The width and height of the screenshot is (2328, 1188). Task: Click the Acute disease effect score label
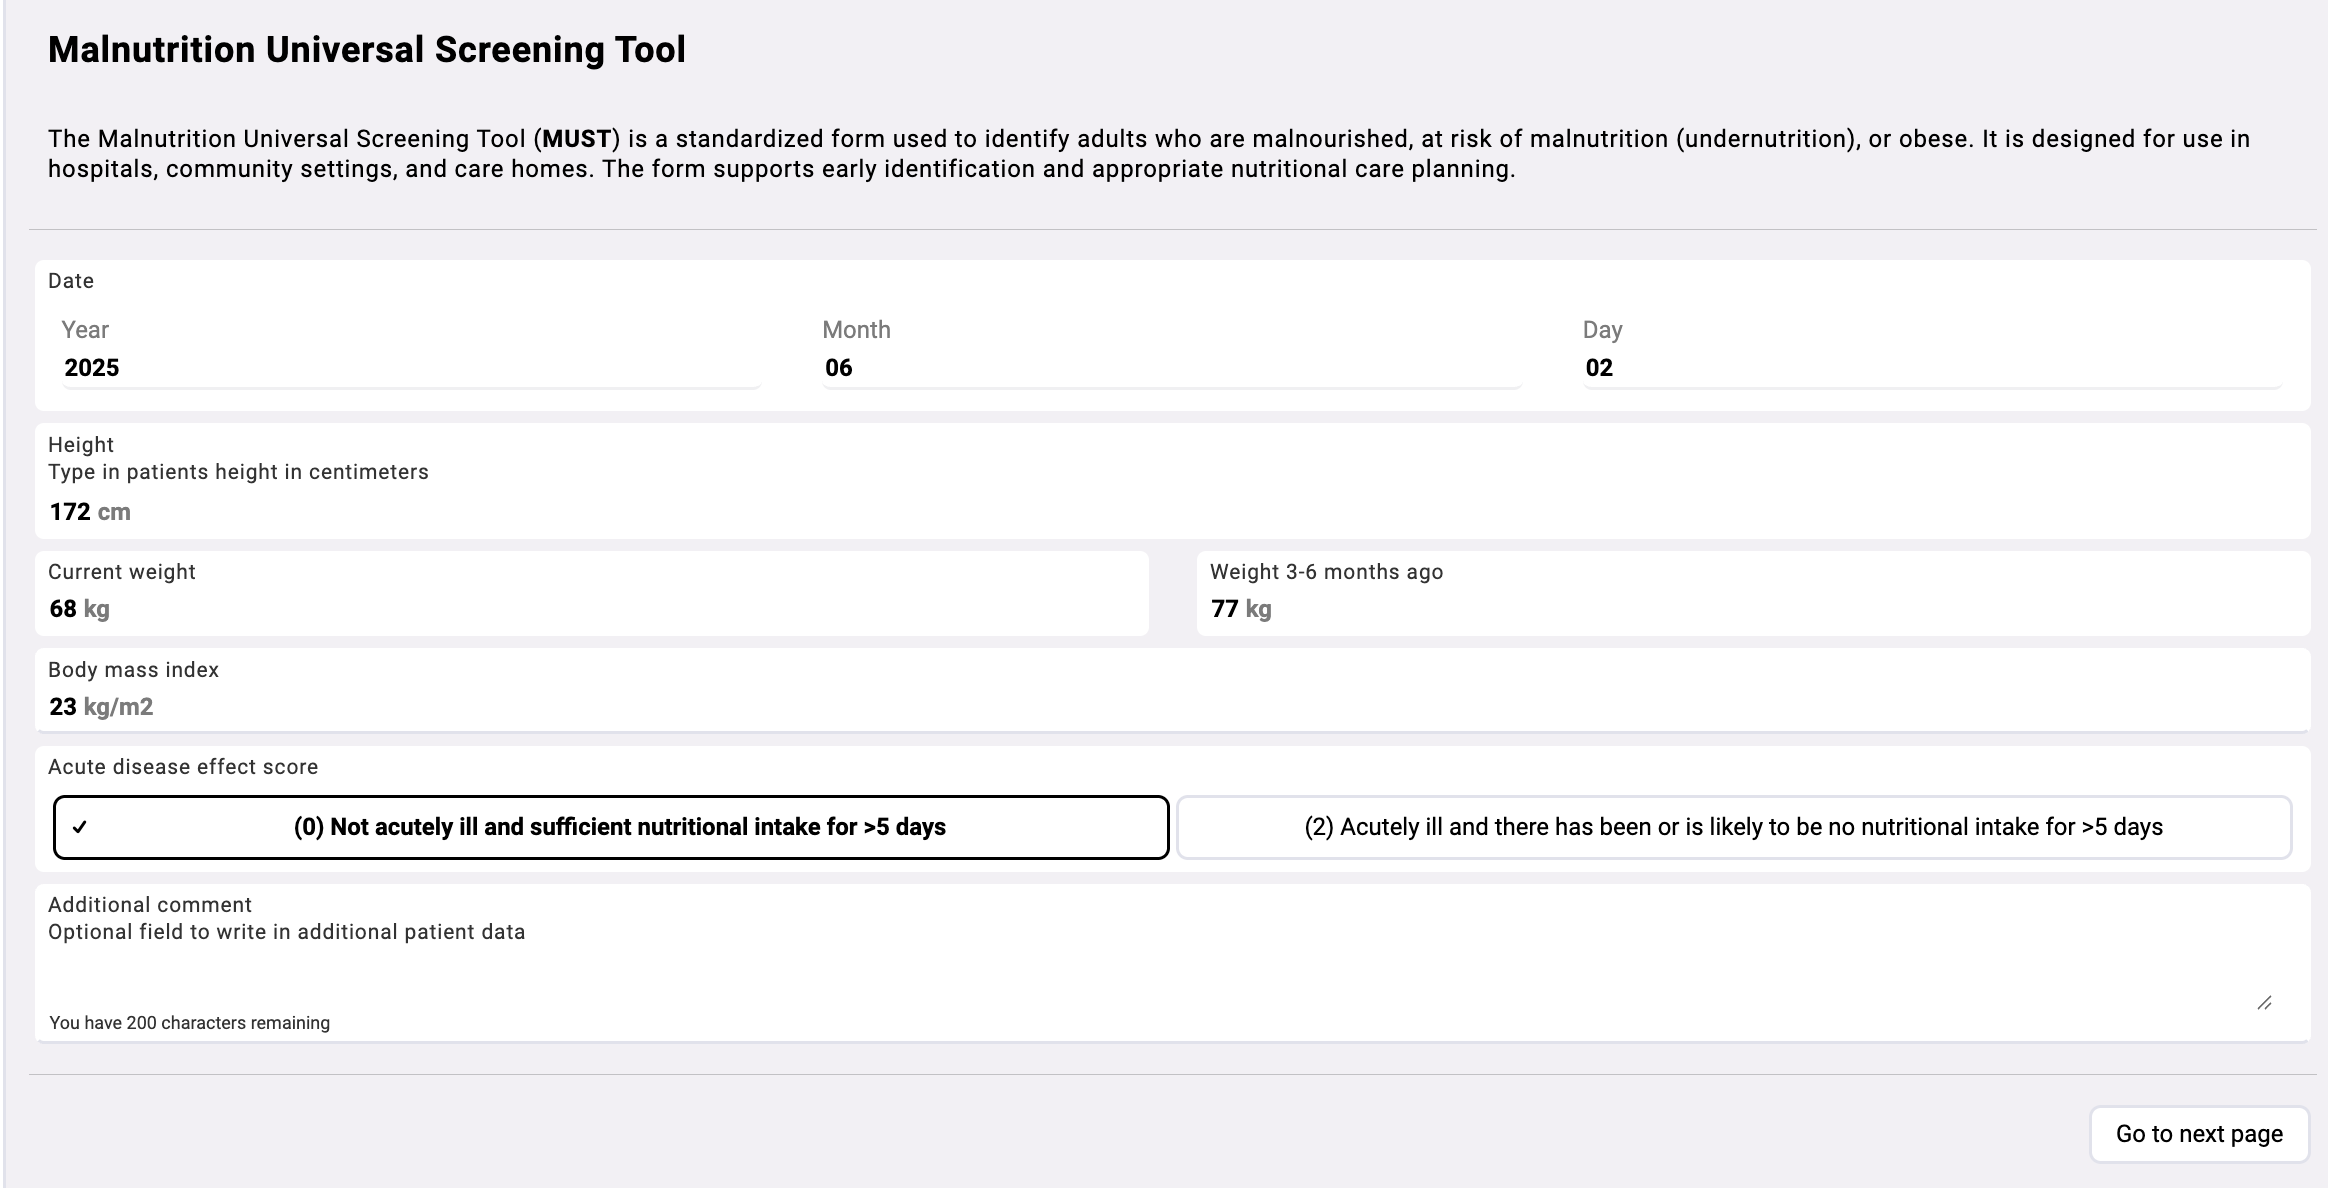tap(183, 767)
